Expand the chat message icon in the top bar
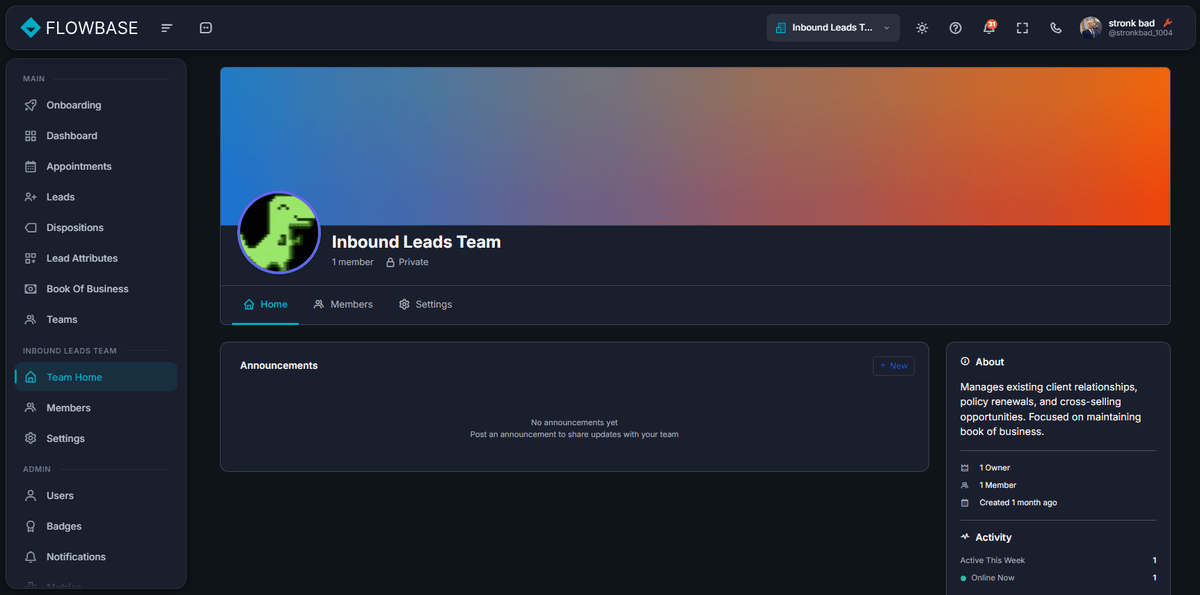Image resolution: width=1200 pixels, height=595 pixels. (x=205, y=27)
